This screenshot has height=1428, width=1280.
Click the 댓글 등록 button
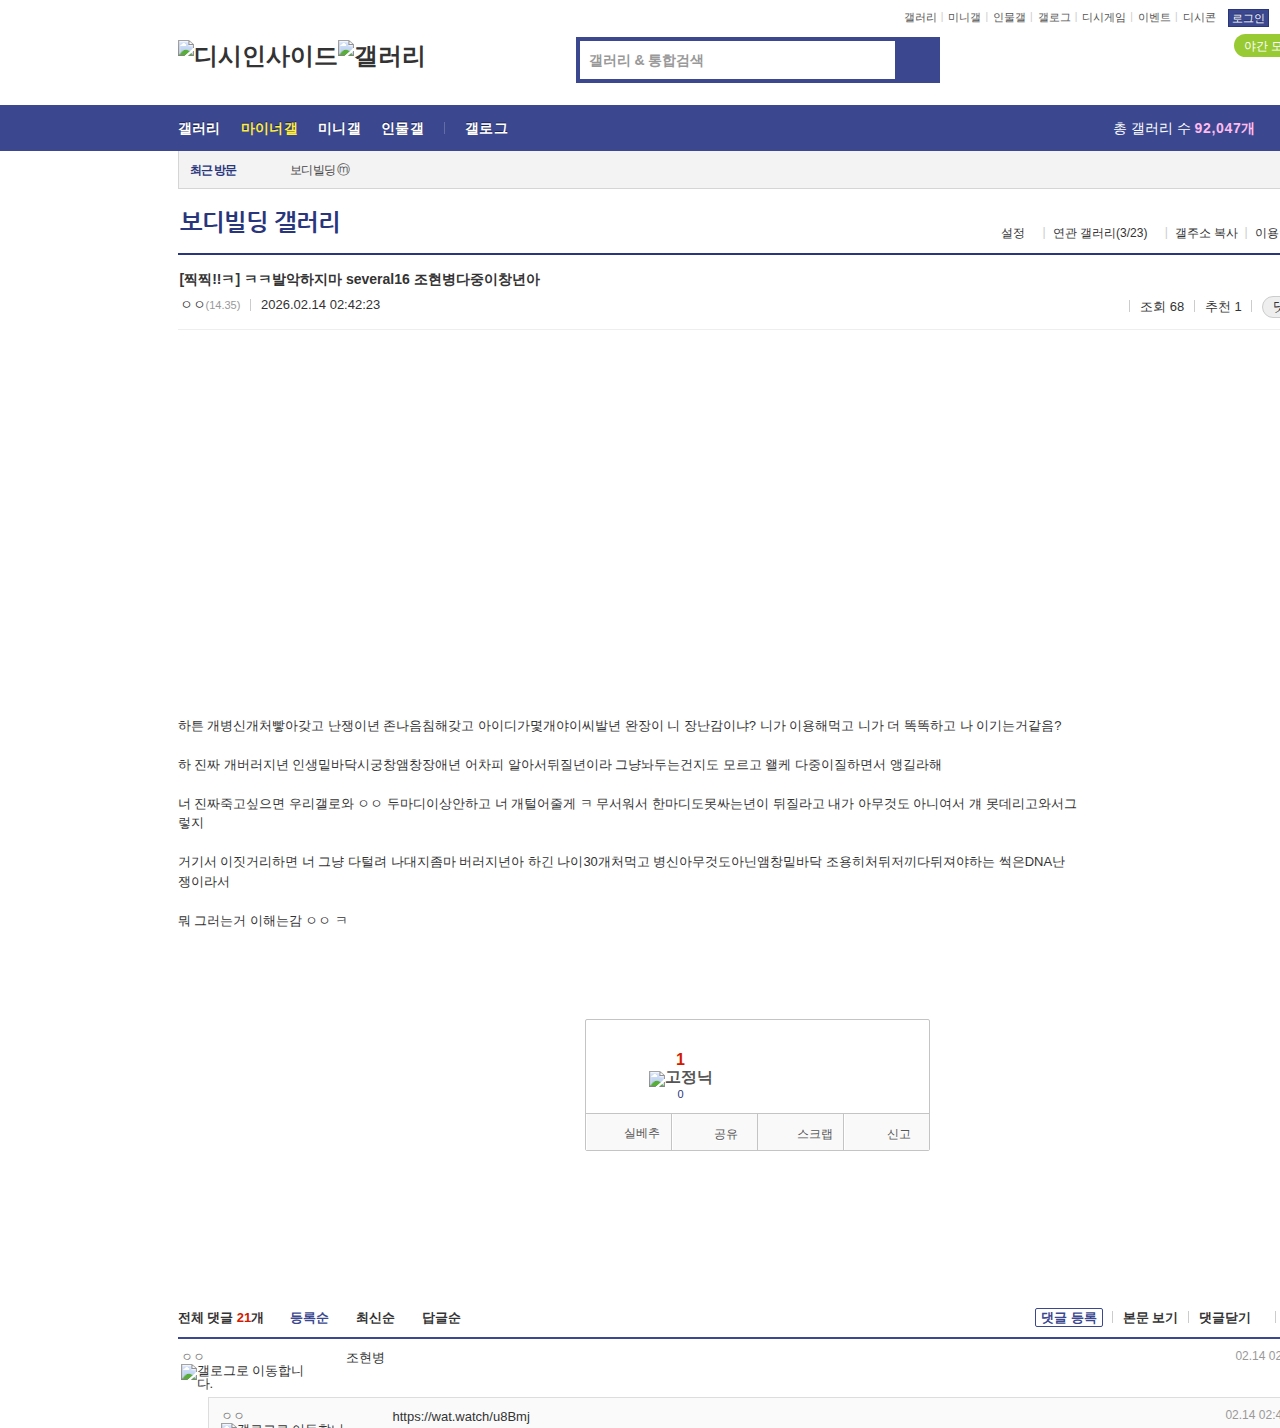[1068, 1318]
